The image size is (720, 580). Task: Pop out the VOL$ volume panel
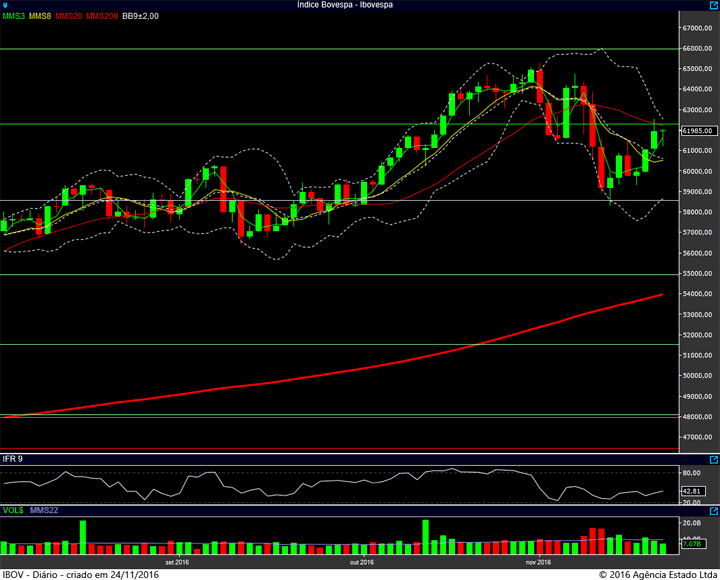[714, 511]
